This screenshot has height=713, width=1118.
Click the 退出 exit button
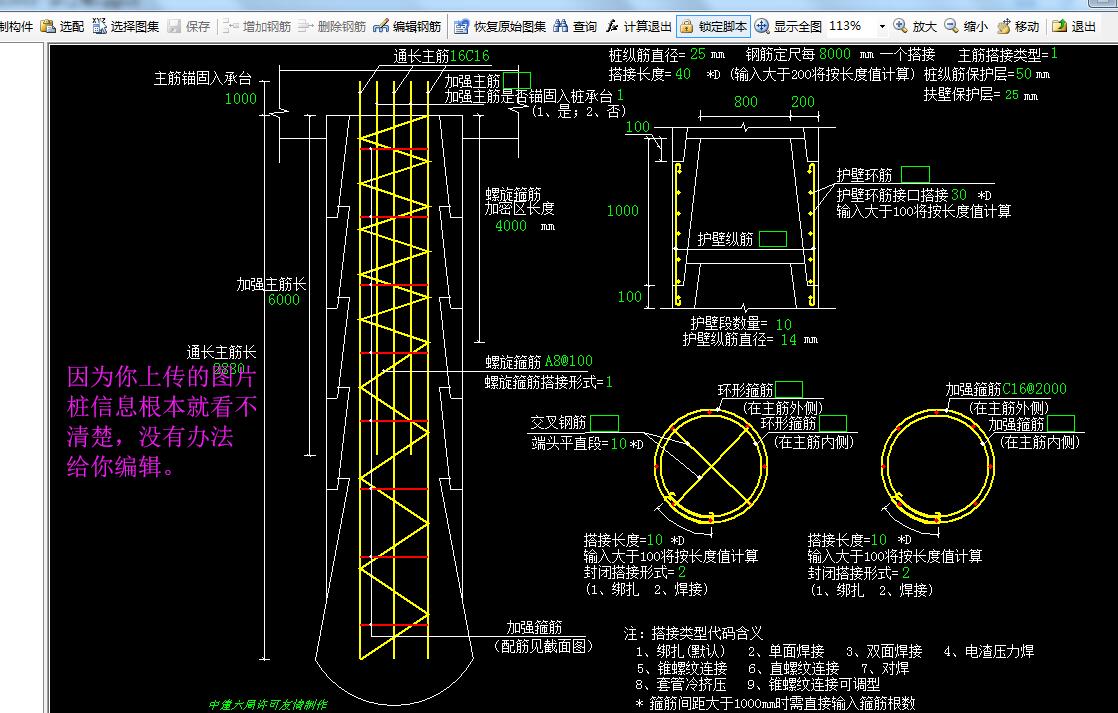pos(1074,26)
